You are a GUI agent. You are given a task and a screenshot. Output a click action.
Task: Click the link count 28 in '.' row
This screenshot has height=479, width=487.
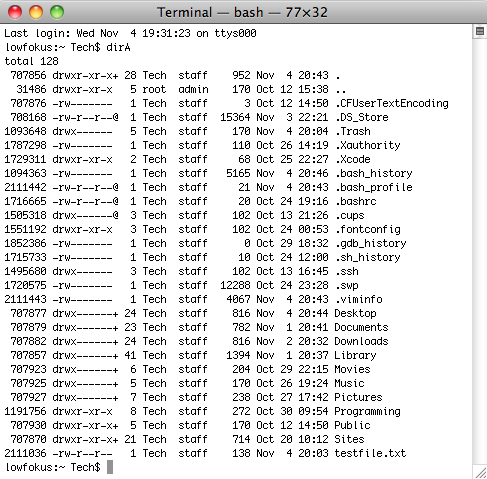[x=130, y=75]
